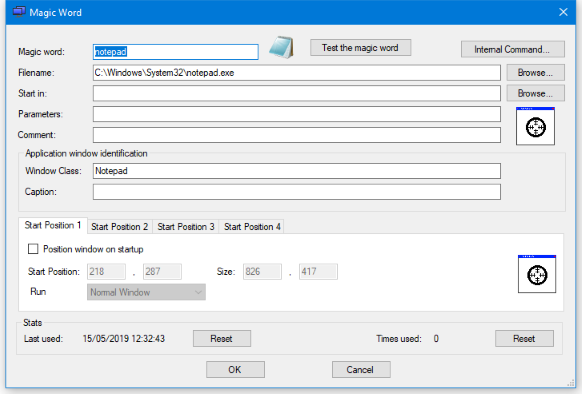The height and width of the screenshot is (394, 582).
Task: Click the notepad application icon beside Magic word
Action: pyautogui.click(x=281, y=48)
